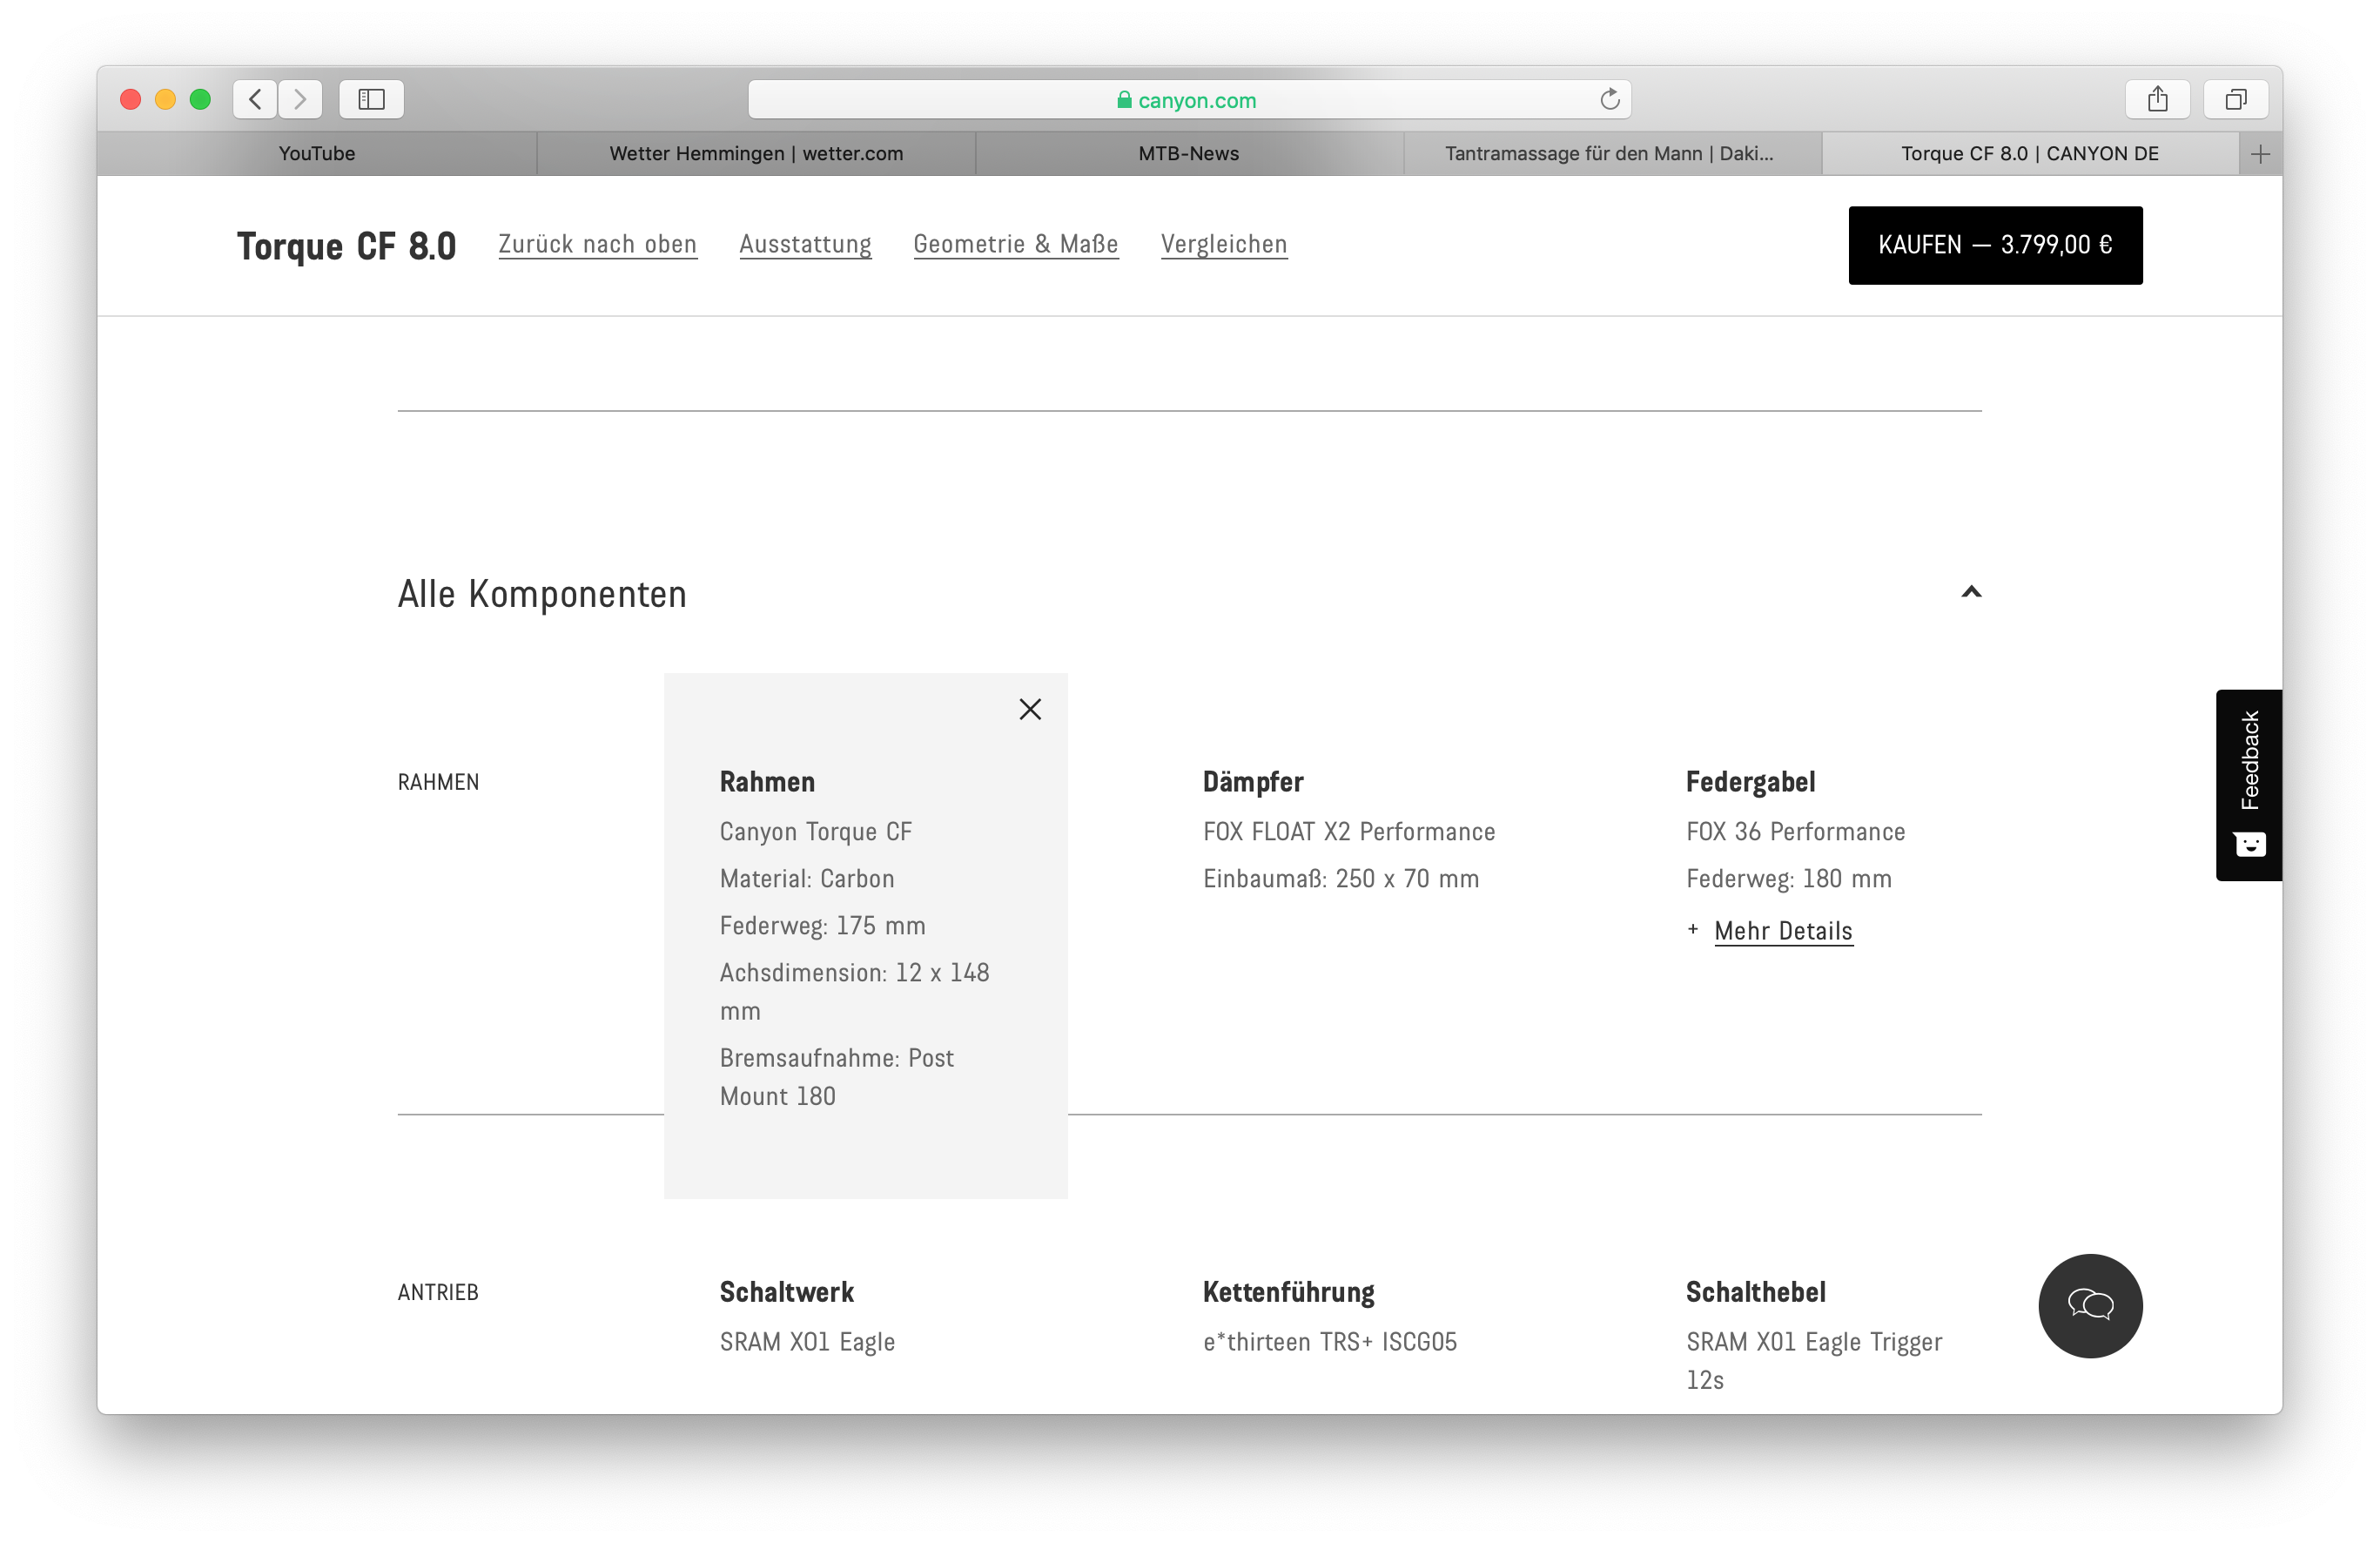Expand Mehr Details for Federgabel
2380x1543 pixels.
[x=1782, y=931]
